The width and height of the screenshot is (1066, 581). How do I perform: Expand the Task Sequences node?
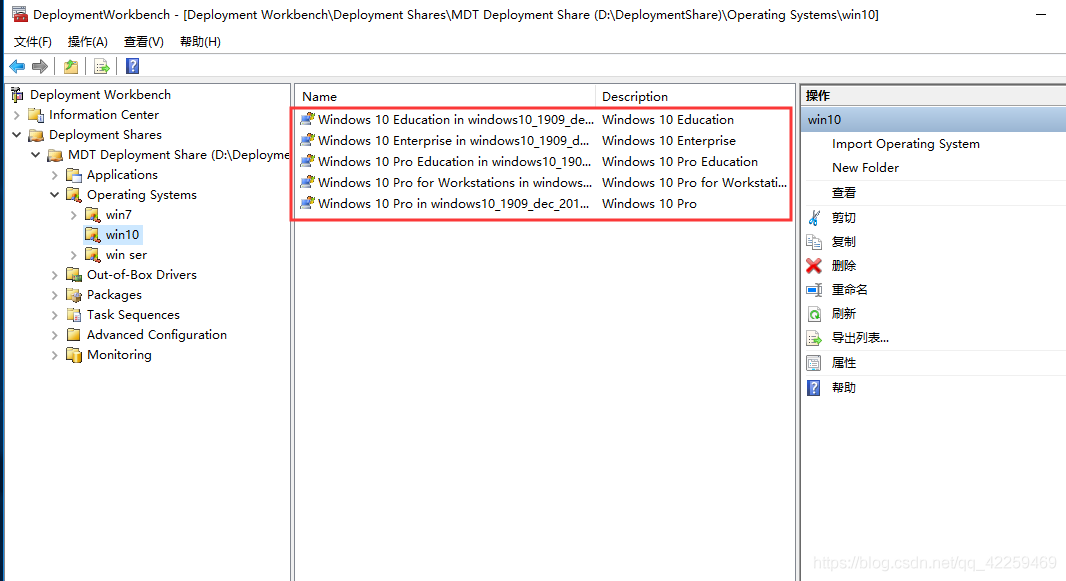click(x=55, y=315)
